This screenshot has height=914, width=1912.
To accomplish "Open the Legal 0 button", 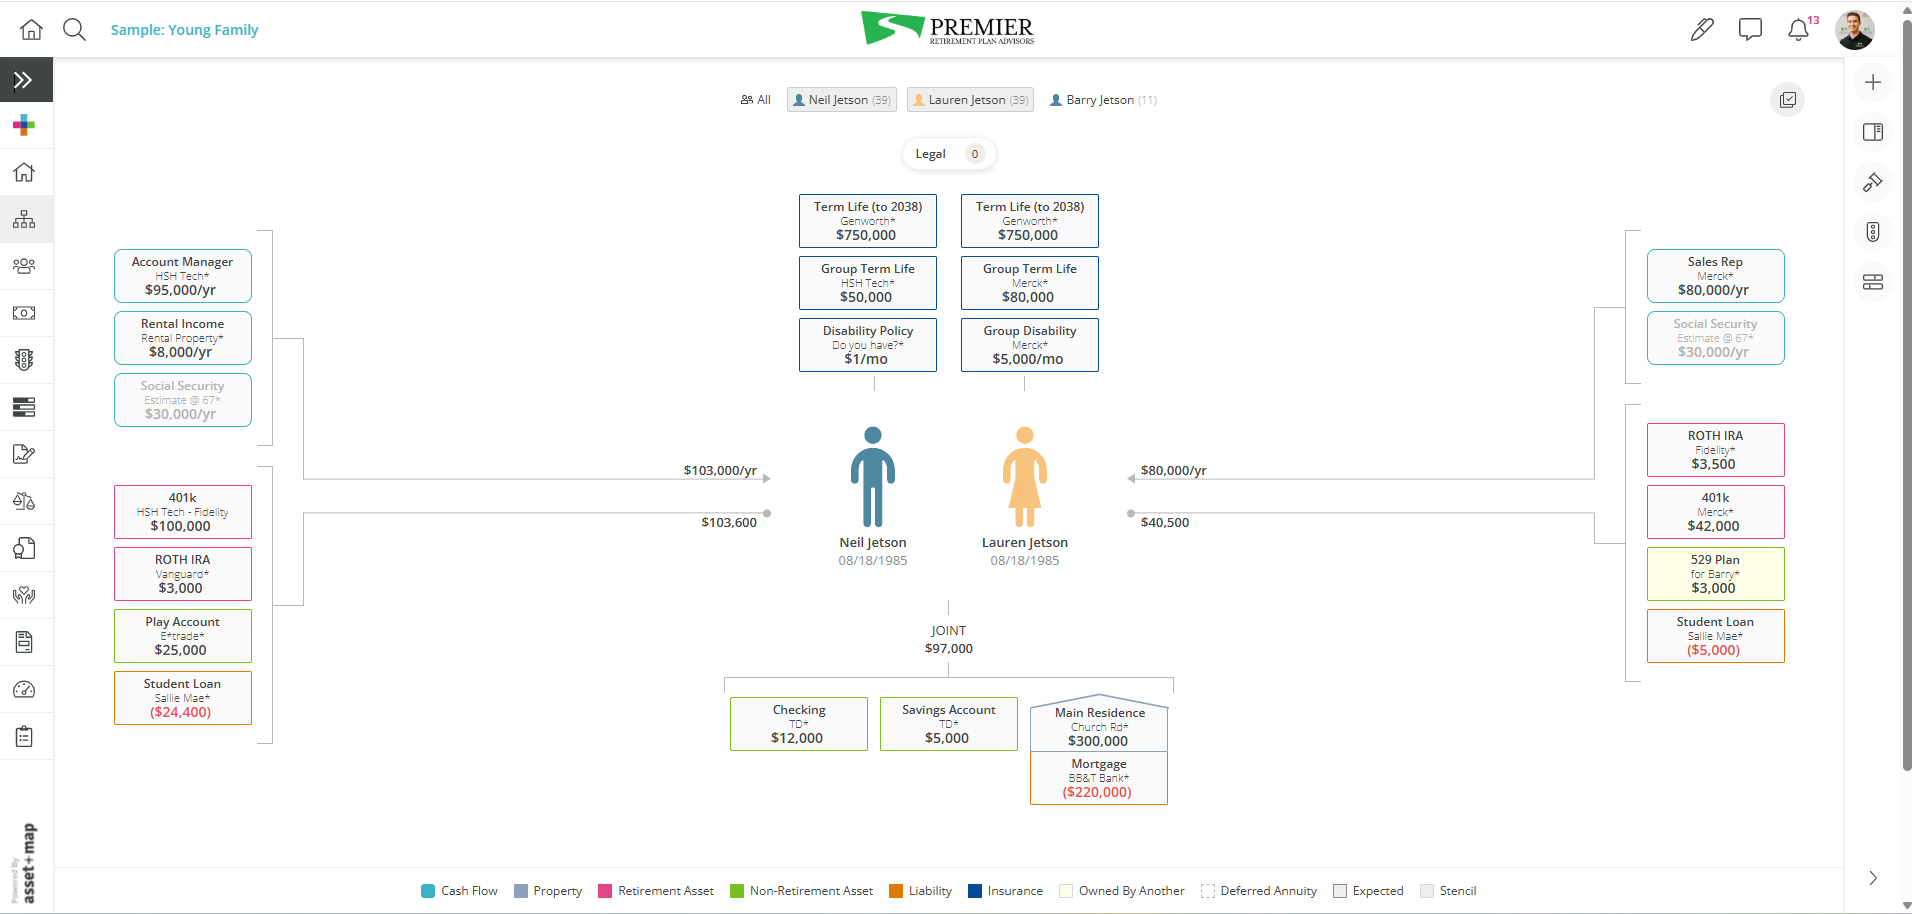I will coord(949,154).
